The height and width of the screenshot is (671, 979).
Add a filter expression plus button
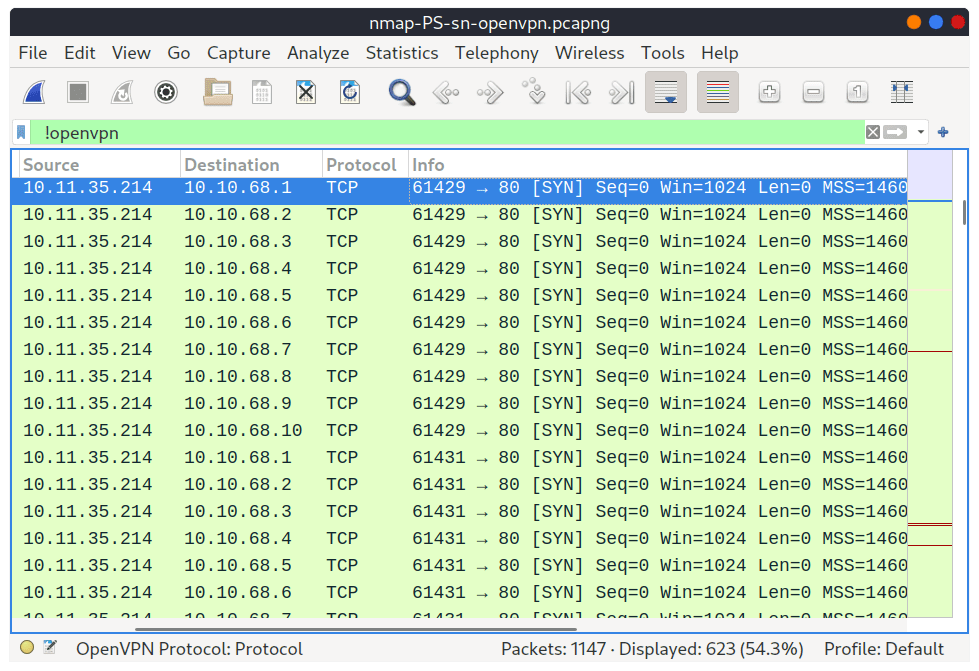943,132
